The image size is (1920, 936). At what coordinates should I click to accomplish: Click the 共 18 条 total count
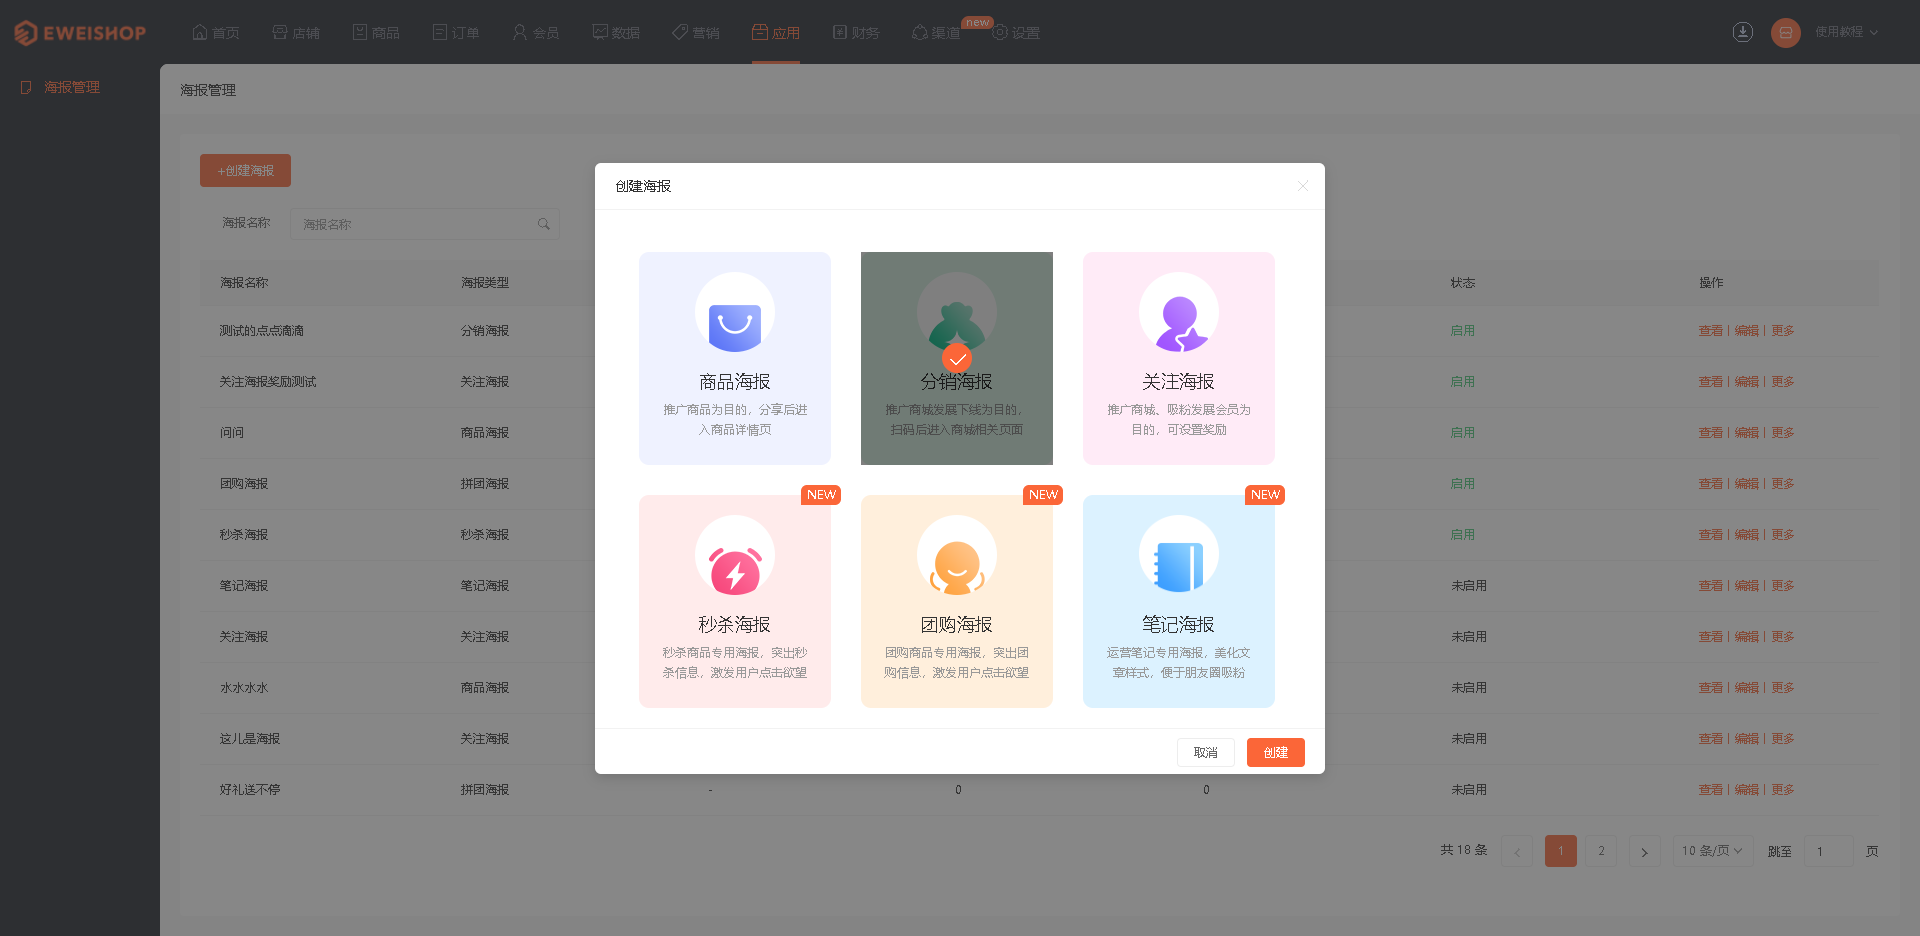pyautogui.click(x=1464, y=851)
